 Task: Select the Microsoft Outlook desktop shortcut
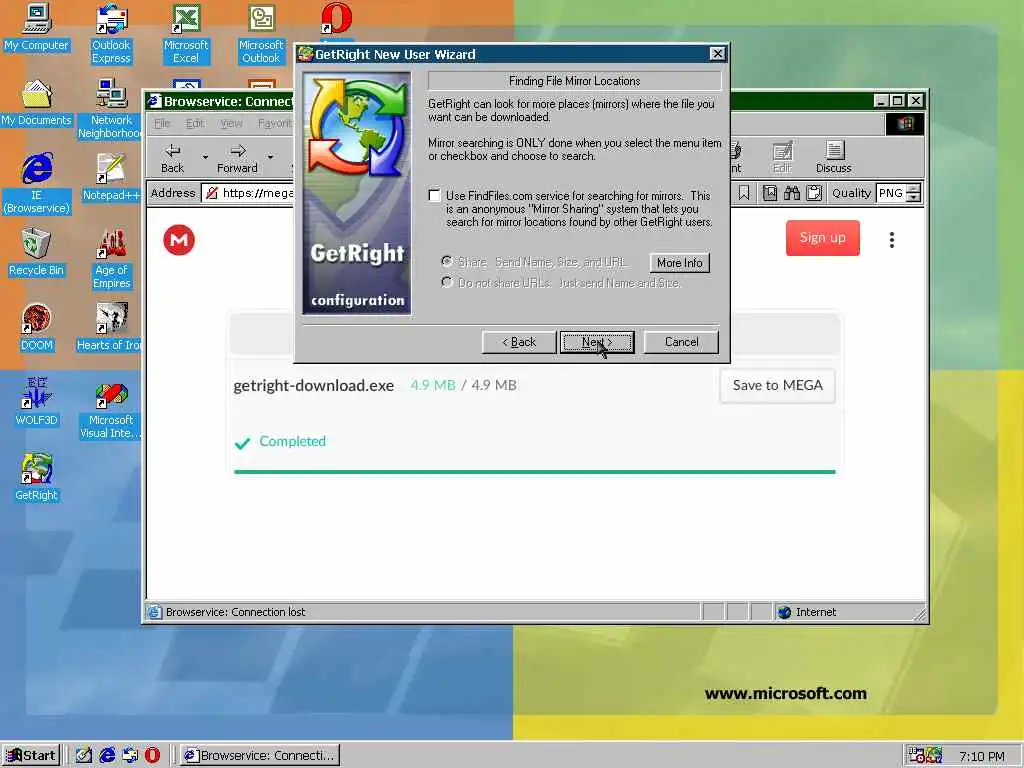[261, 34]
